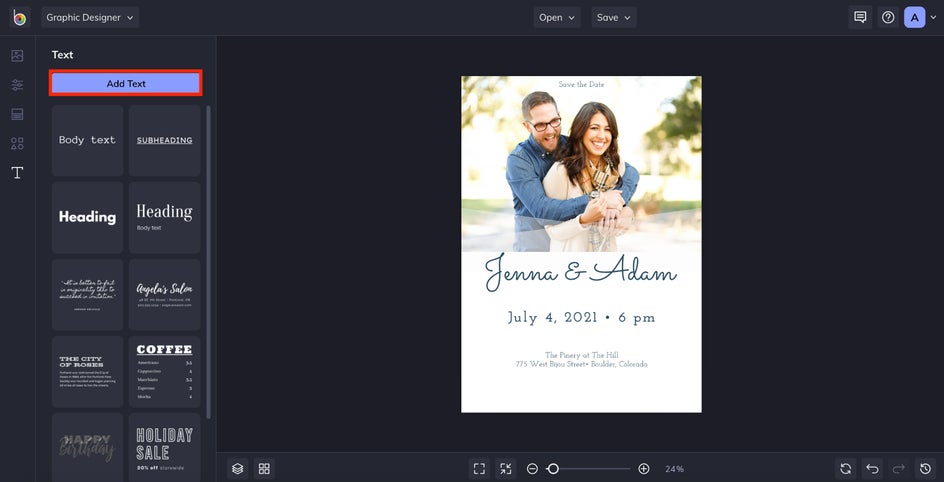Click the account avatar A
The image size is (944, 482).
click(x=914, y=17)
